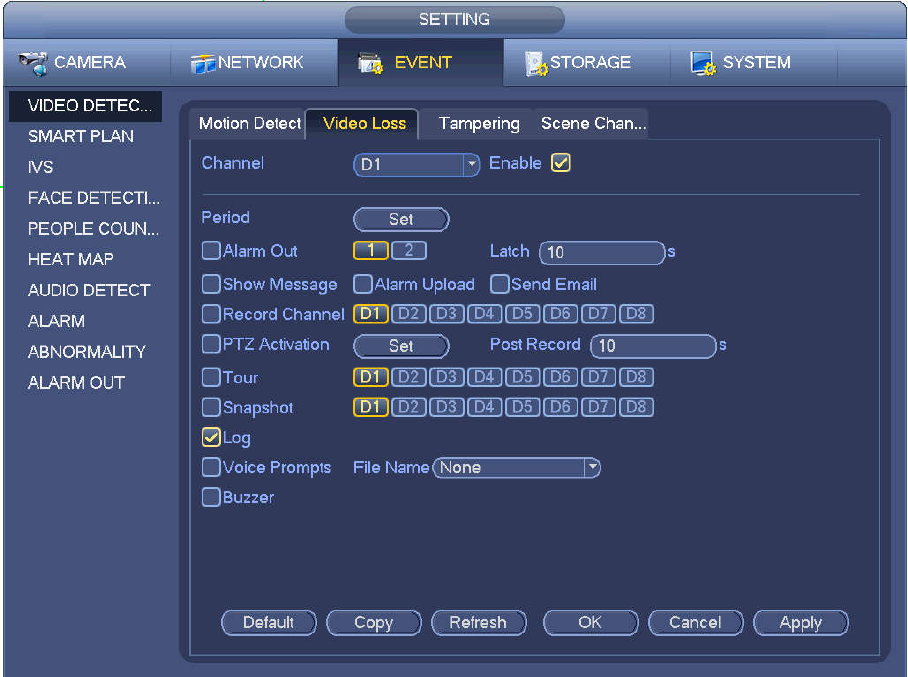Open AUDIO DETECT in the sidebar
The image size is (908, 677).
click(x=89, y=290)
